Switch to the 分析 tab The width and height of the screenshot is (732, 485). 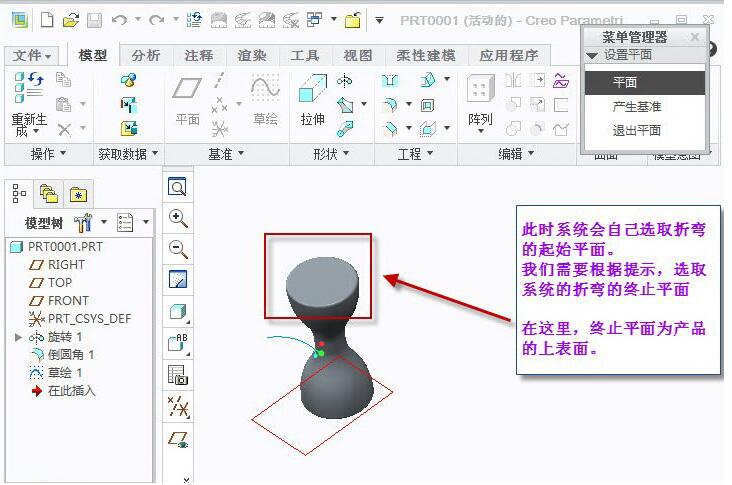tap(146, 56)
